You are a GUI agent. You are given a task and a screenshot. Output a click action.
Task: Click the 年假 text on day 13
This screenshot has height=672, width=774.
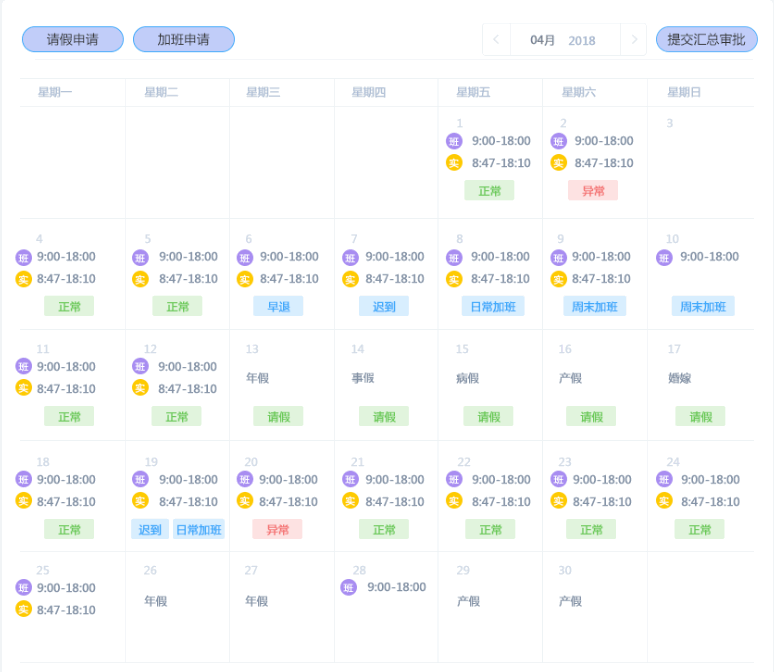coord(258,378)
